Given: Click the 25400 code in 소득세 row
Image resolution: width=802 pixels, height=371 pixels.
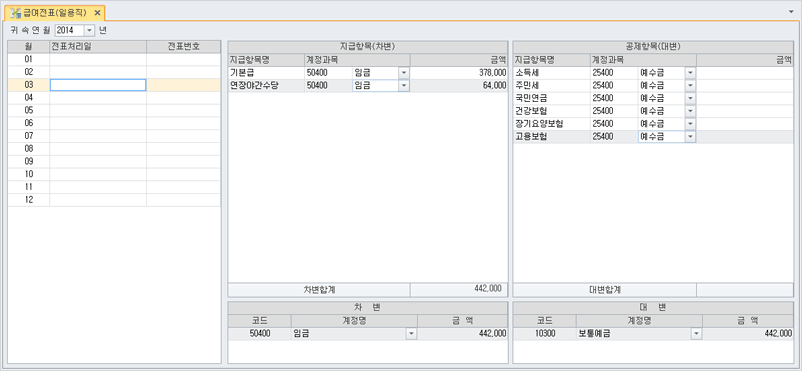Looking at the screenshot, I should coord(614,73).
